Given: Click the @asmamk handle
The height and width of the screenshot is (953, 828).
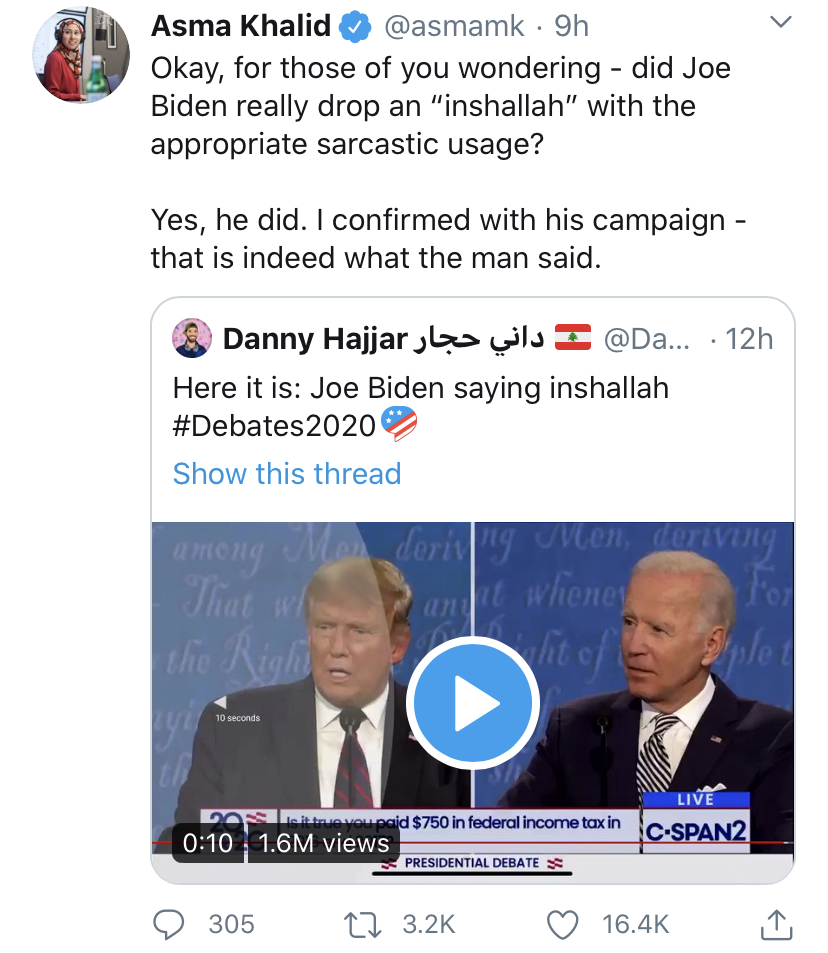Looking at the screenshot, I should click(x=455, y=27).
